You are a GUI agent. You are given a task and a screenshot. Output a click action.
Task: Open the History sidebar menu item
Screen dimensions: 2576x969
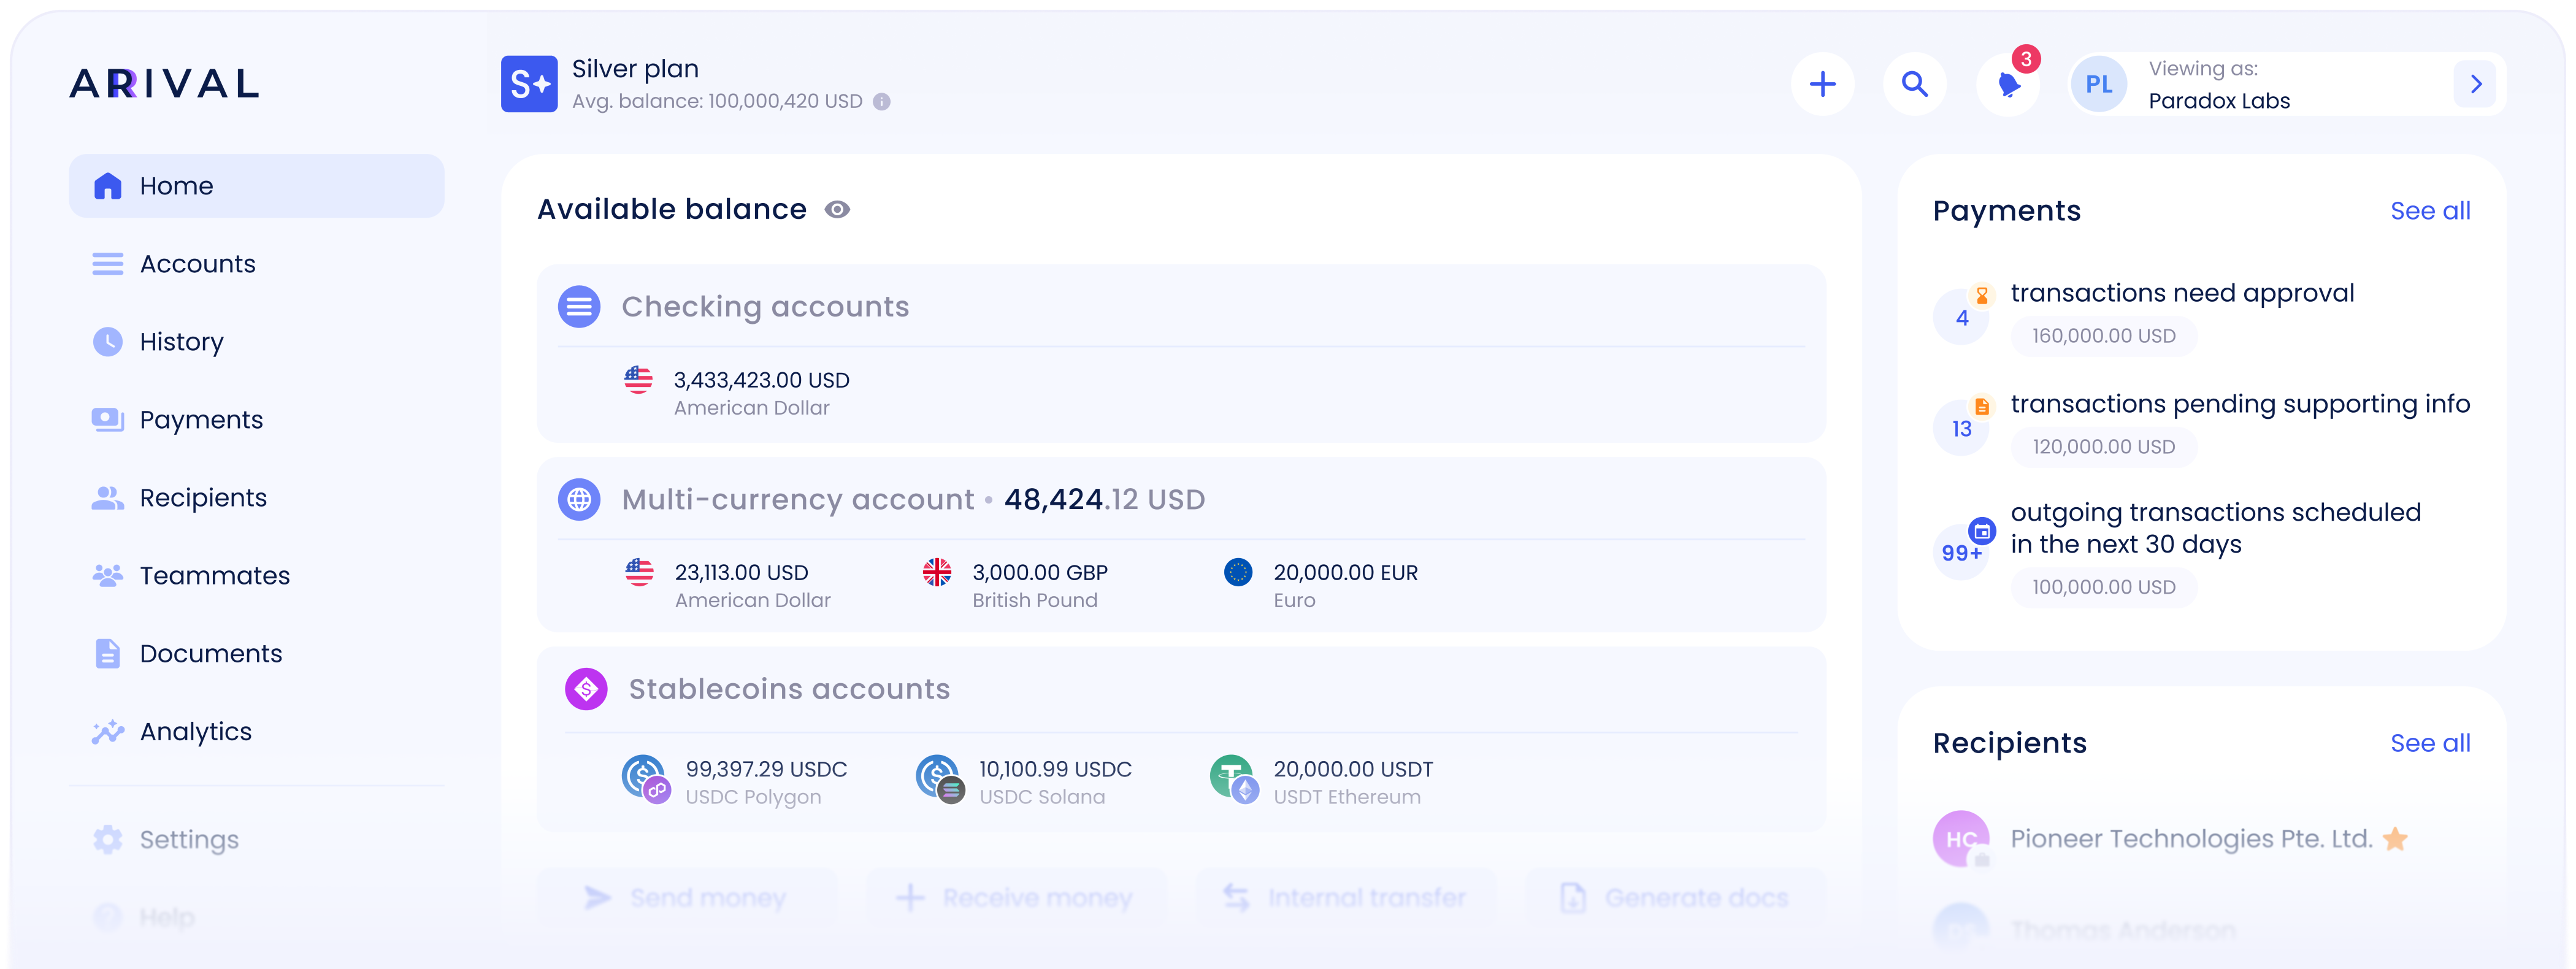181,342
